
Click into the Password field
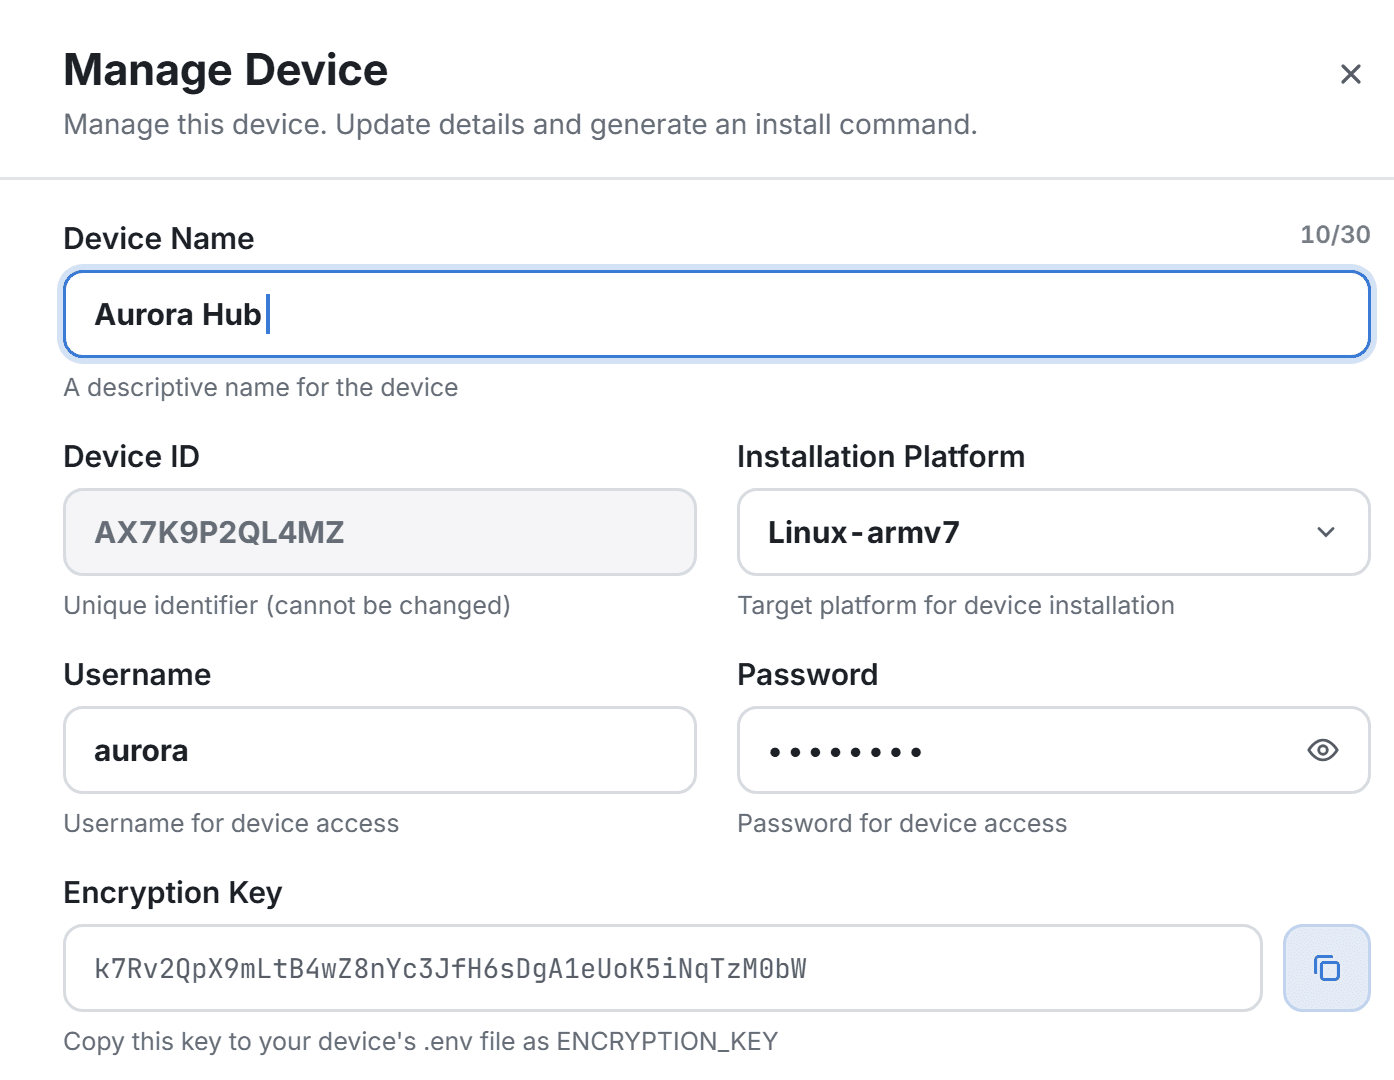click(x=1053, y=750)
